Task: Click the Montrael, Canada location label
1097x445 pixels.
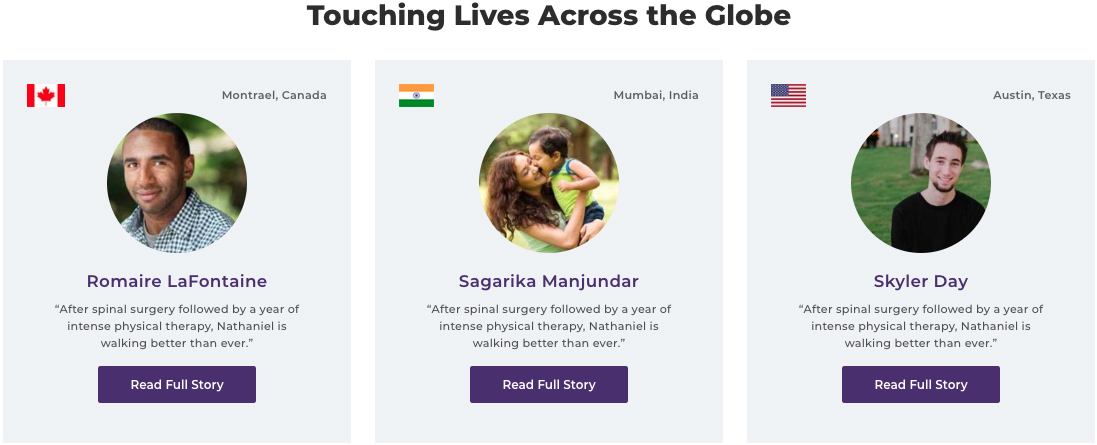Action: [274, 95]
